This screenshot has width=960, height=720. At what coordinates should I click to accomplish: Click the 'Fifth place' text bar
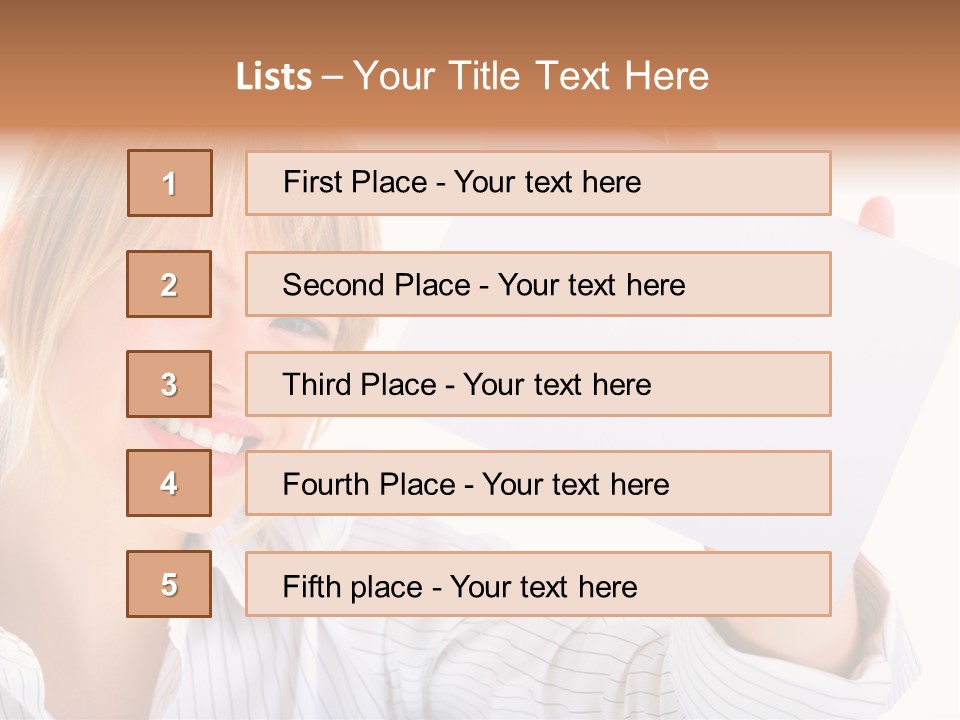[x=538, y=584]
